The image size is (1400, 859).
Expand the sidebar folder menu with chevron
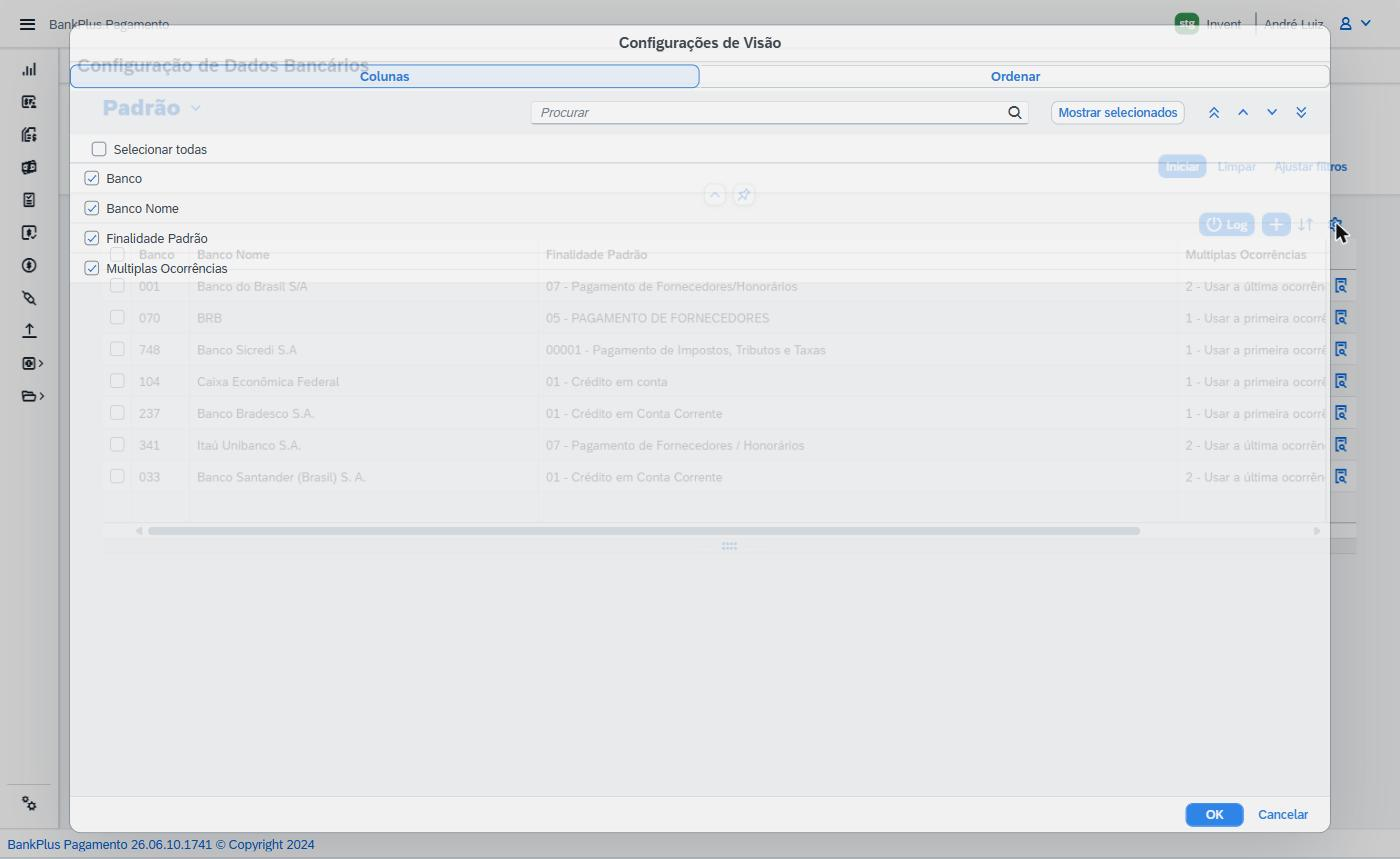pos(33,396)
